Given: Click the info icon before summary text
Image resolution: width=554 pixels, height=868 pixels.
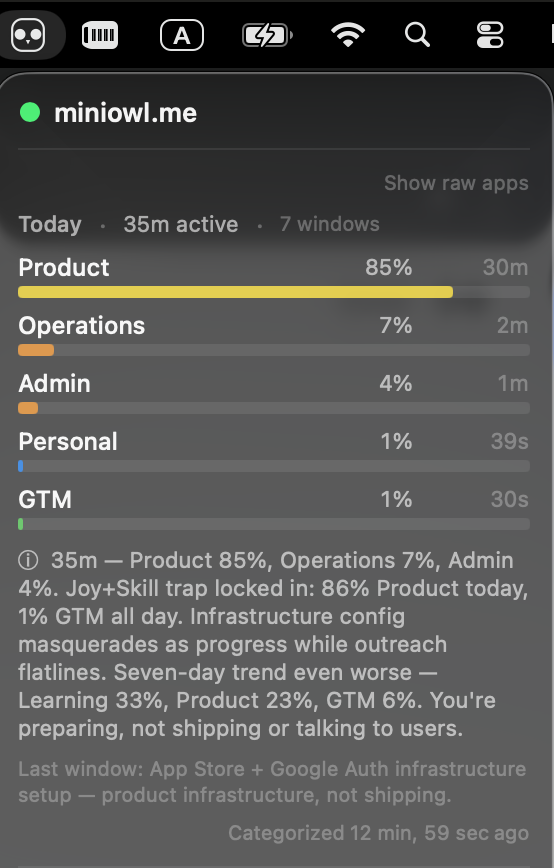Looking at the screenshot, I should tap(28, 560).
